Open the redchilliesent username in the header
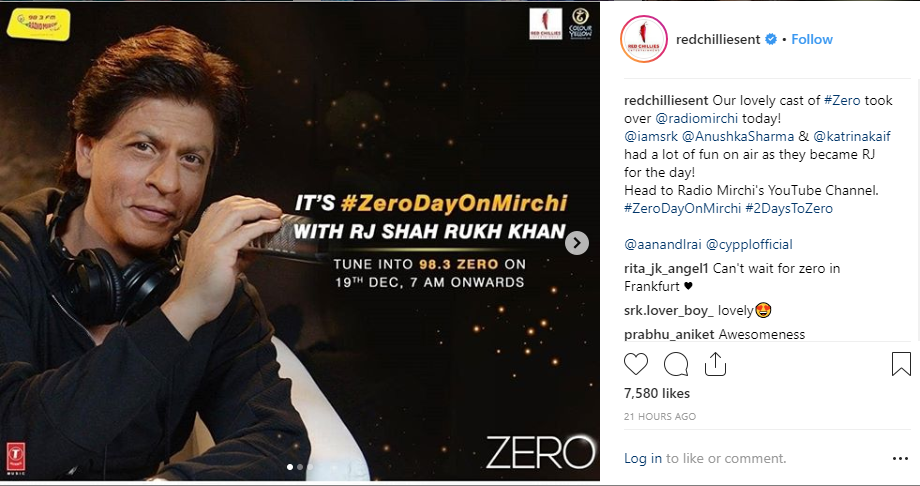The image size is (920, 486). (x=718, y=39)
